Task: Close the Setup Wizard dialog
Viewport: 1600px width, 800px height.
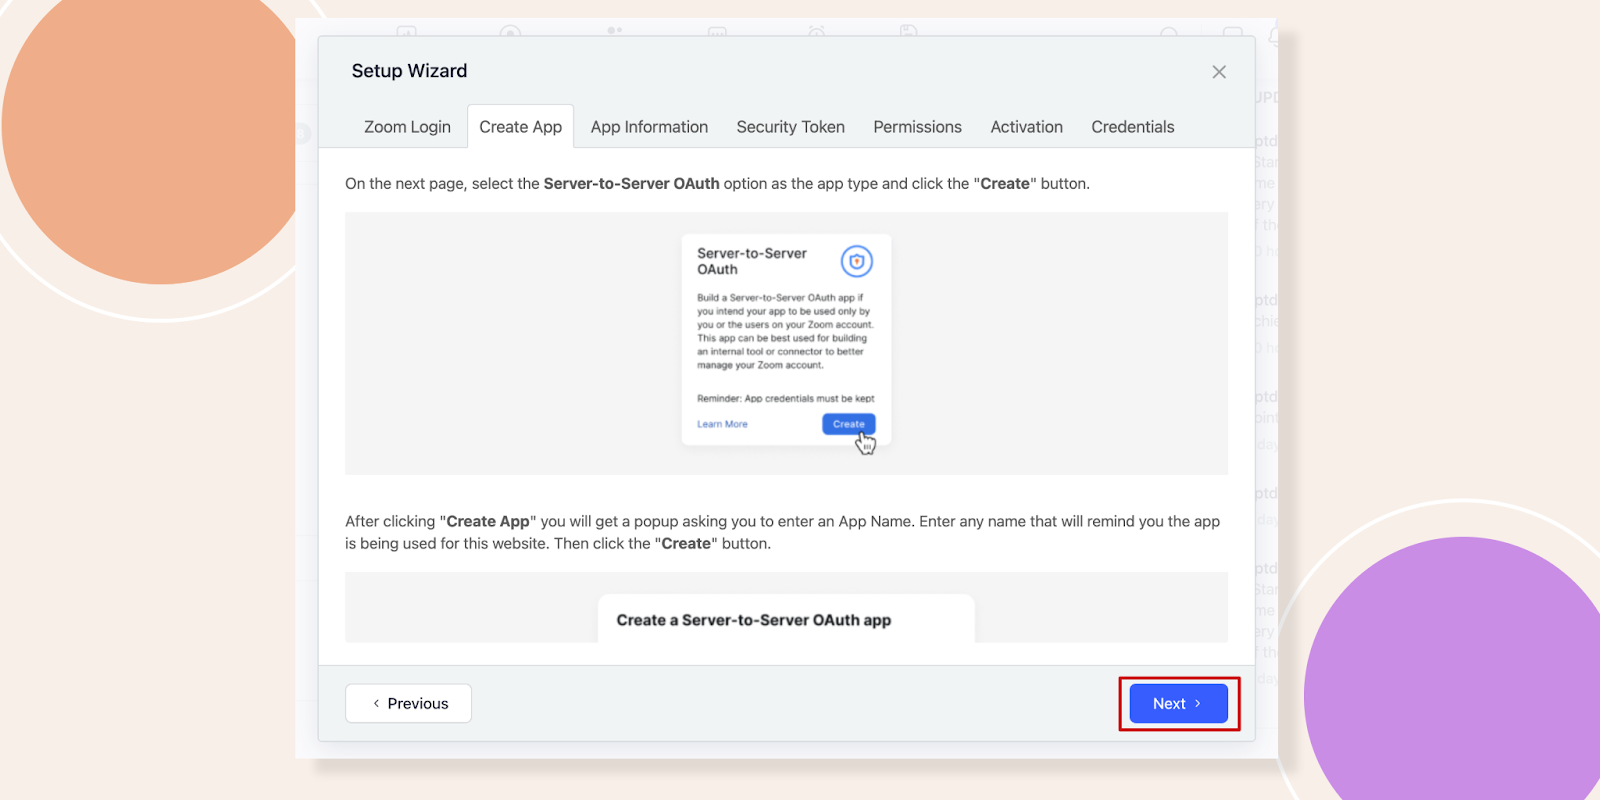Action: tap(1219, 72)
